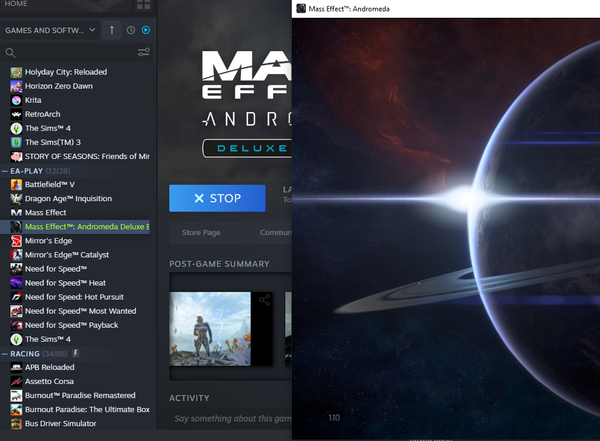Open Games and Software filter dropdown
600x441 pixels.
tap(50, 30)
